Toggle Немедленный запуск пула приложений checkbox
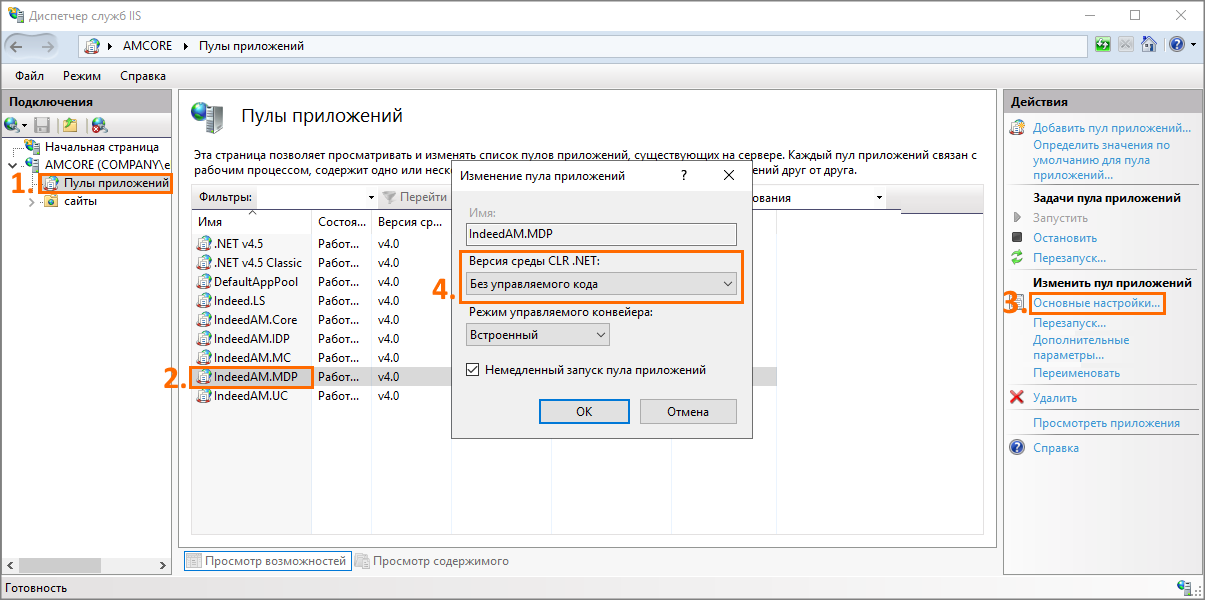Image resolution: width=1205 pixels, height=600 pixels. point(473,370)
